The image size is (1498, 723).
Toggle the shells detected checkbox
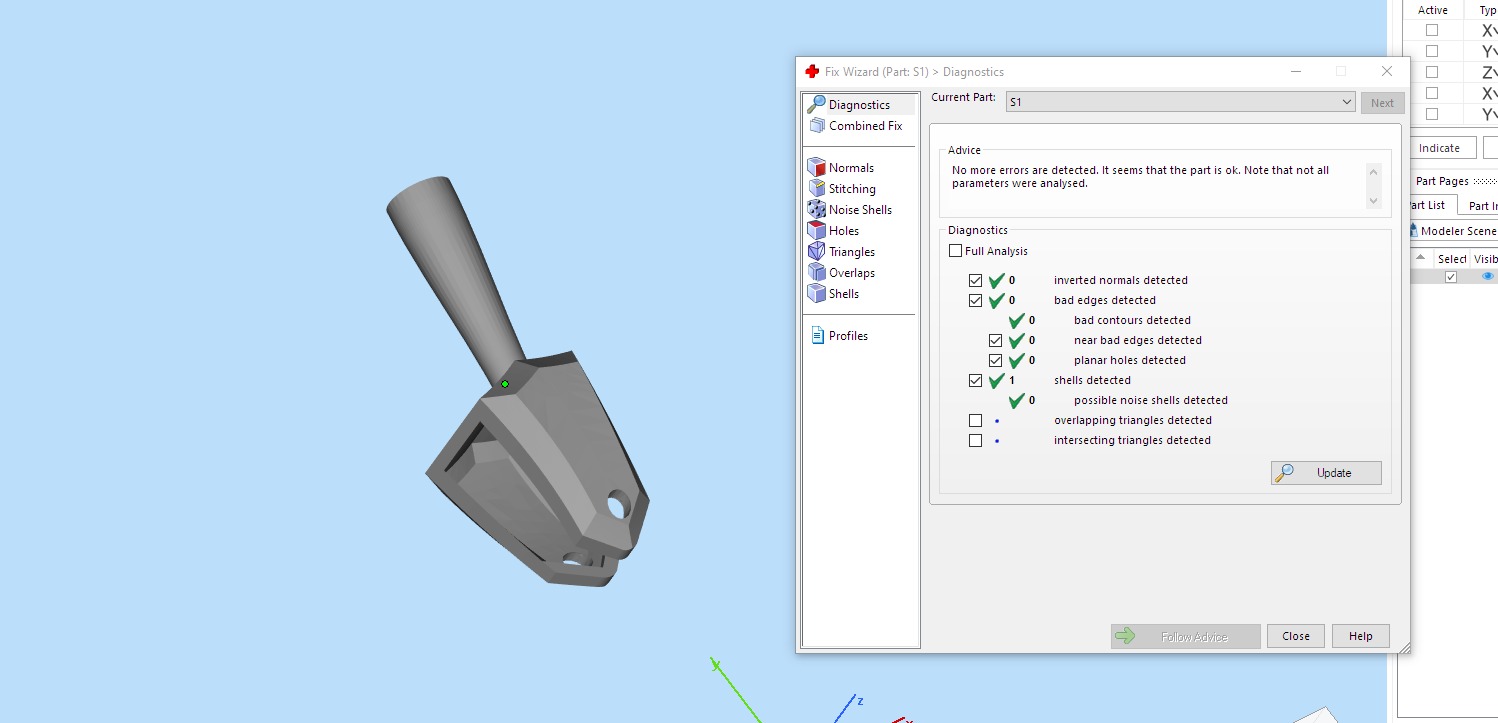pos(976,380)
